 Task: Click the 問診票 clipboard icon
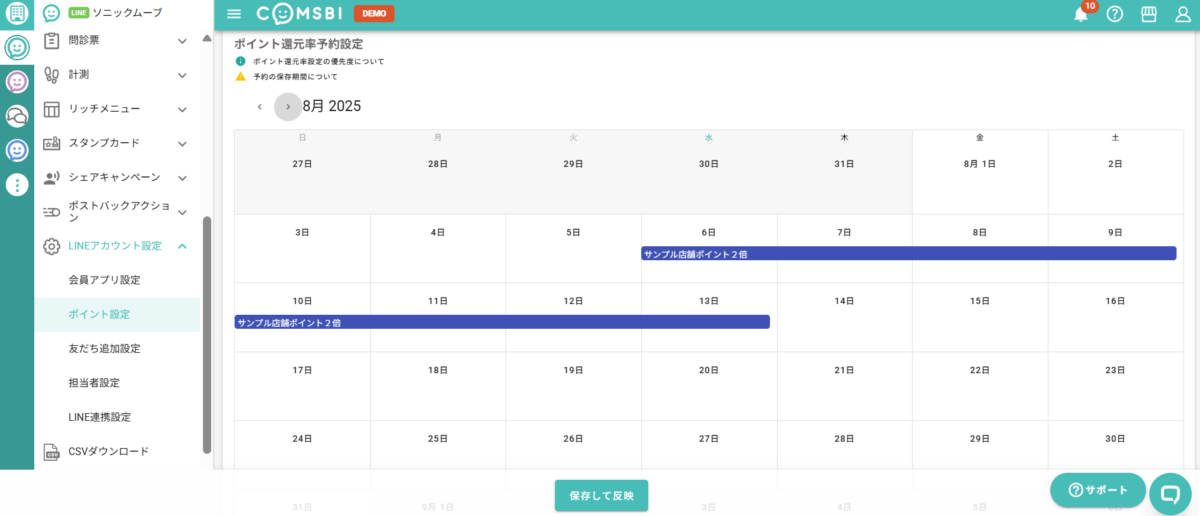coord(52,41)
